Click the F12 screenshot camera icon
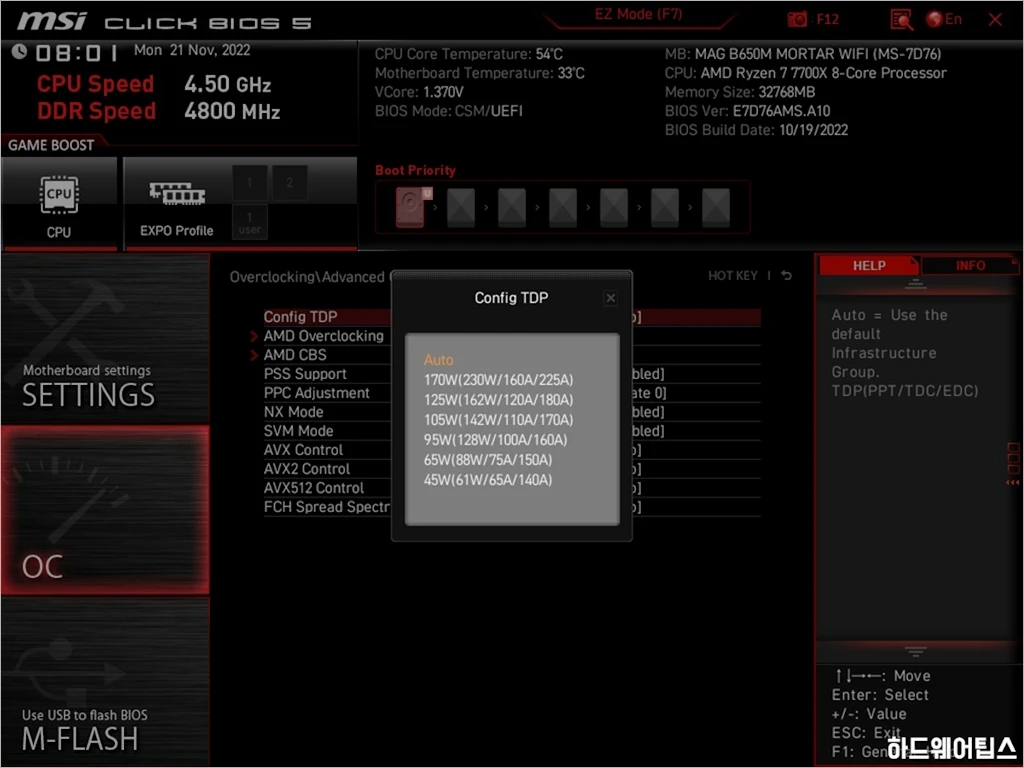Screen dimensions: 1024x768 click(x=797, y=20)
